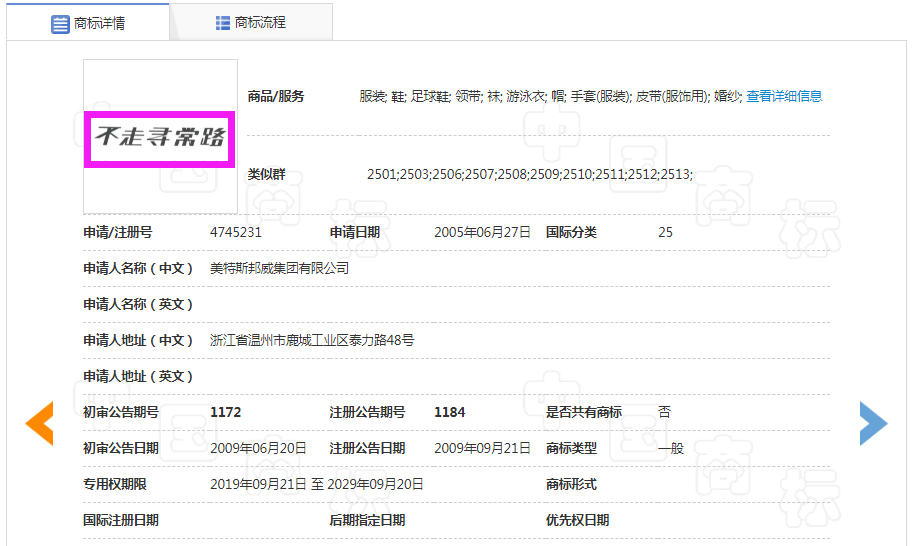The width and height of the screenshot is (913, 546).
Task: Click the applicant address in 浙江省温州市
Action: pos(312,340)
